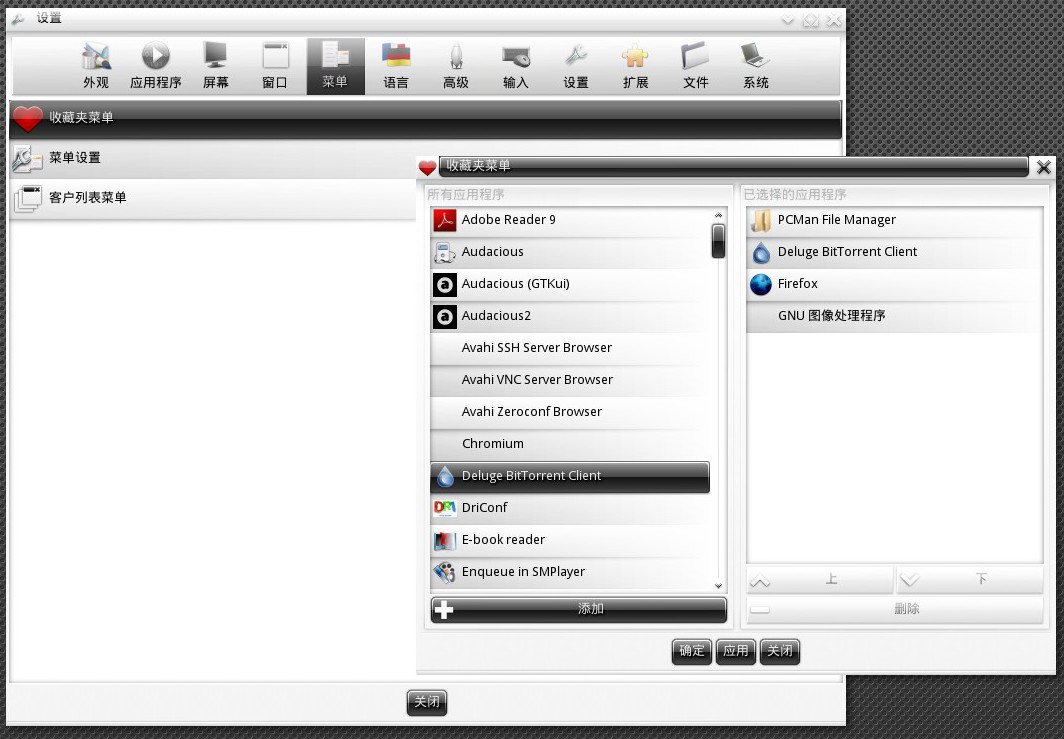Open the 应用程序 applications category
The image size is (1064, 739).
tap(155, 66)
